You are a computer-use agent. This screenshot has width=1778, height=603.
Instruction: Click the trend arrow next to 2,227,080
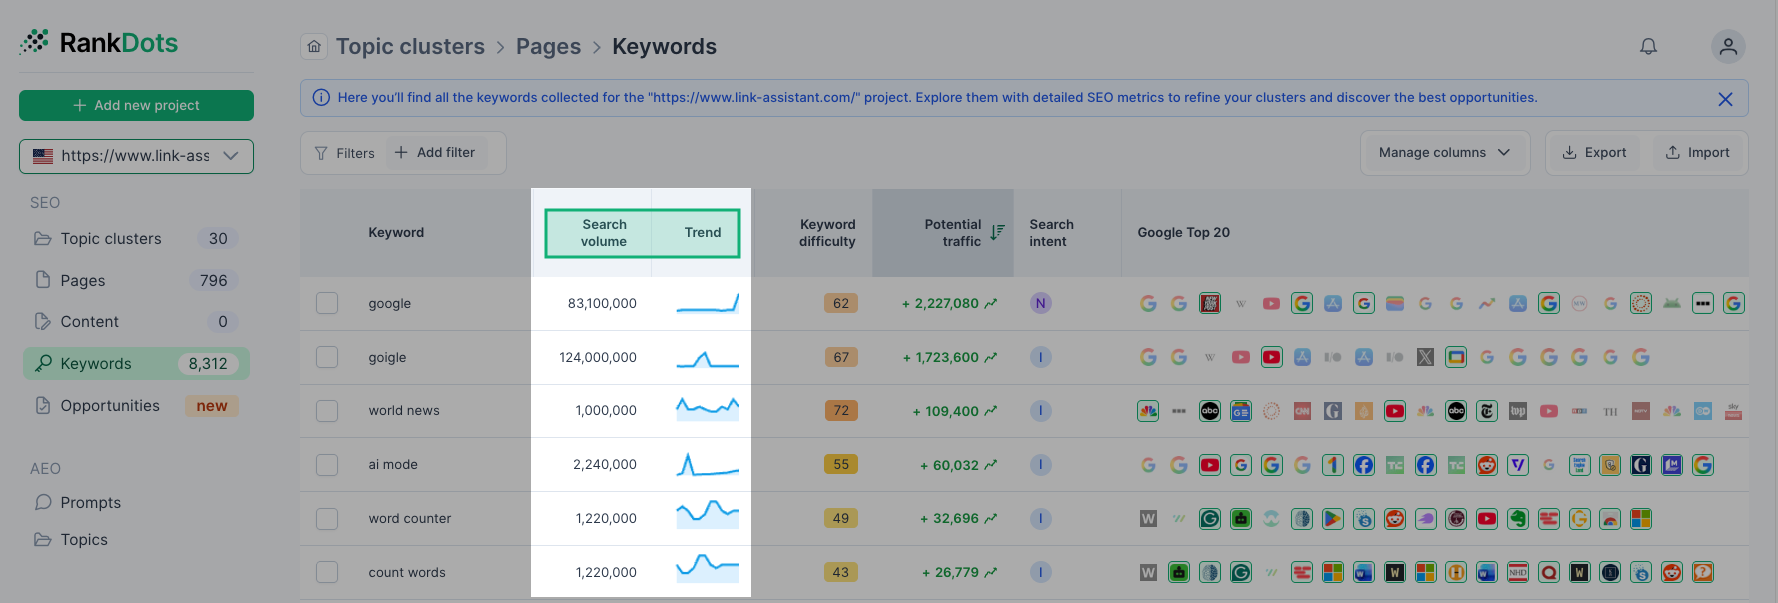[x=991, y=303]
